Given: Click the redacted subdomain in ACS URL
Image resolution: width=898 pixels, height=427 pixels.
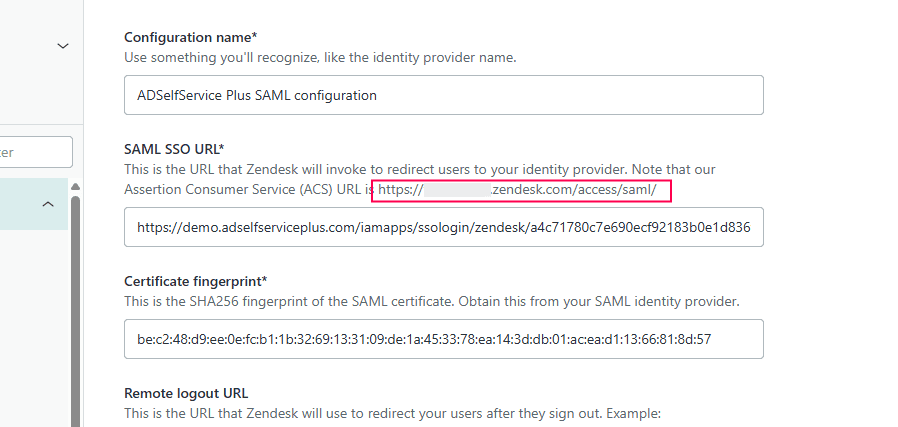Looking at the screenshot, I should click(457, 189).
